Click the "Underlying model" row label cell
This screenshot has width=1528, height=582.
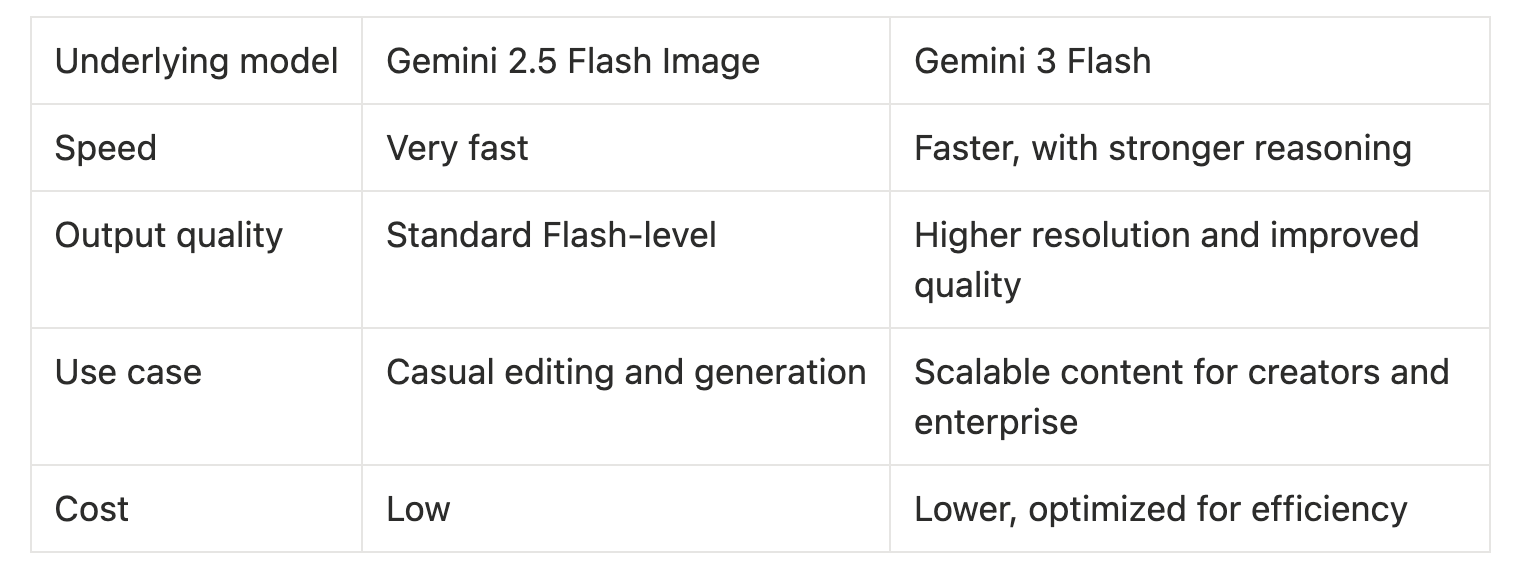pyautogui.click(x=196, y=61)
